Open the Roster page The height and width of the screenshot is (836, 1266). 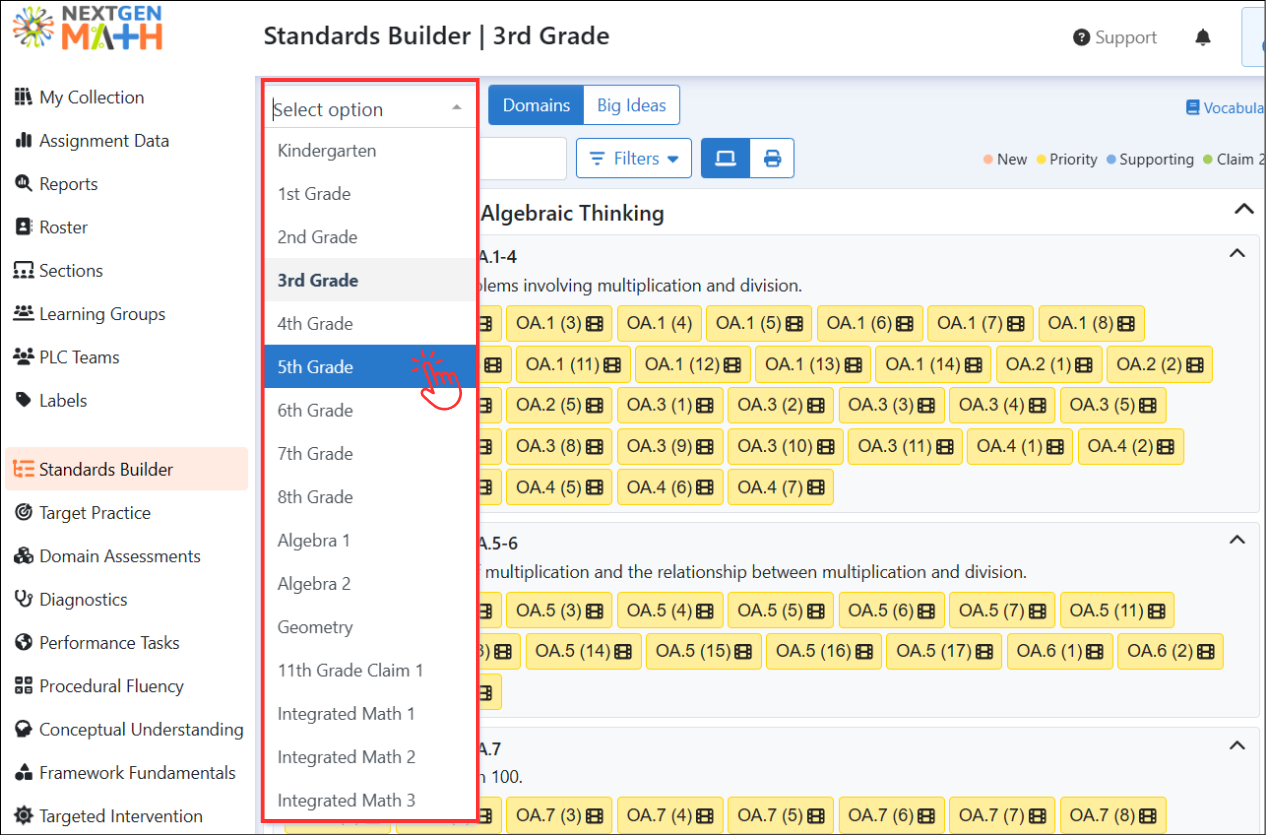click(x=52, y=227)
